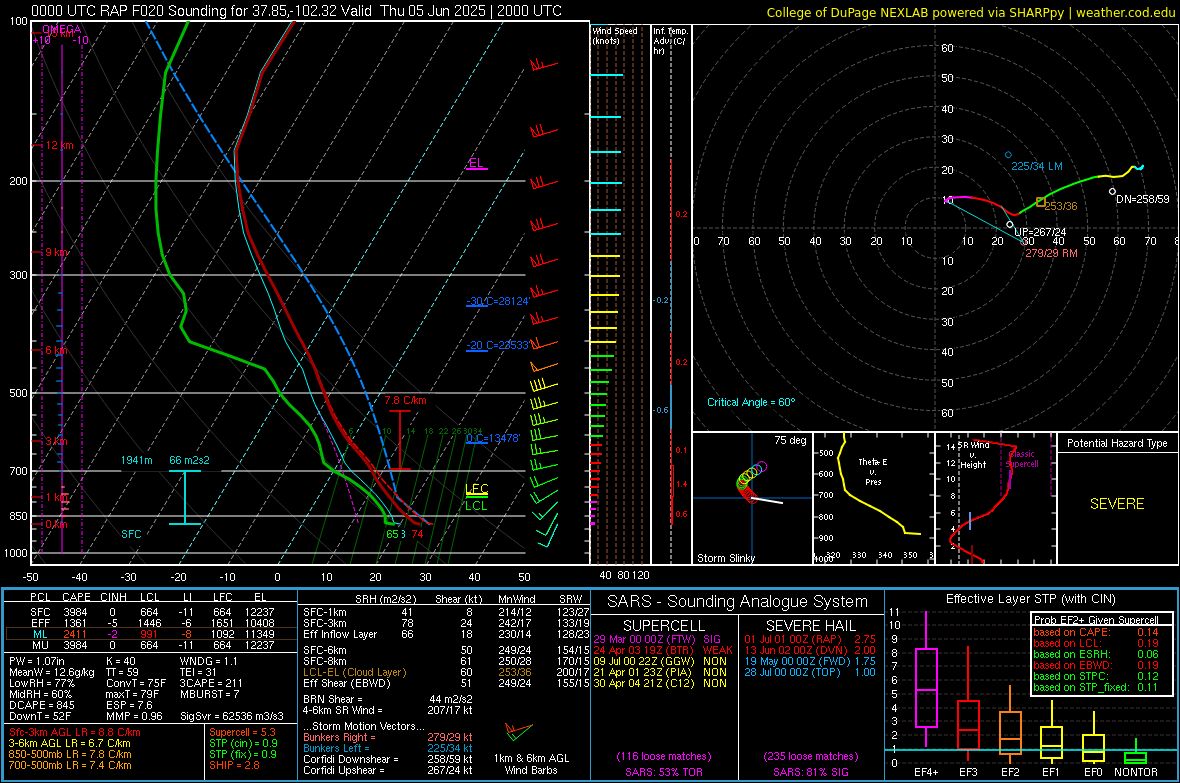Click the 'Storm Slinky' panel label

[x=725, y=558]
